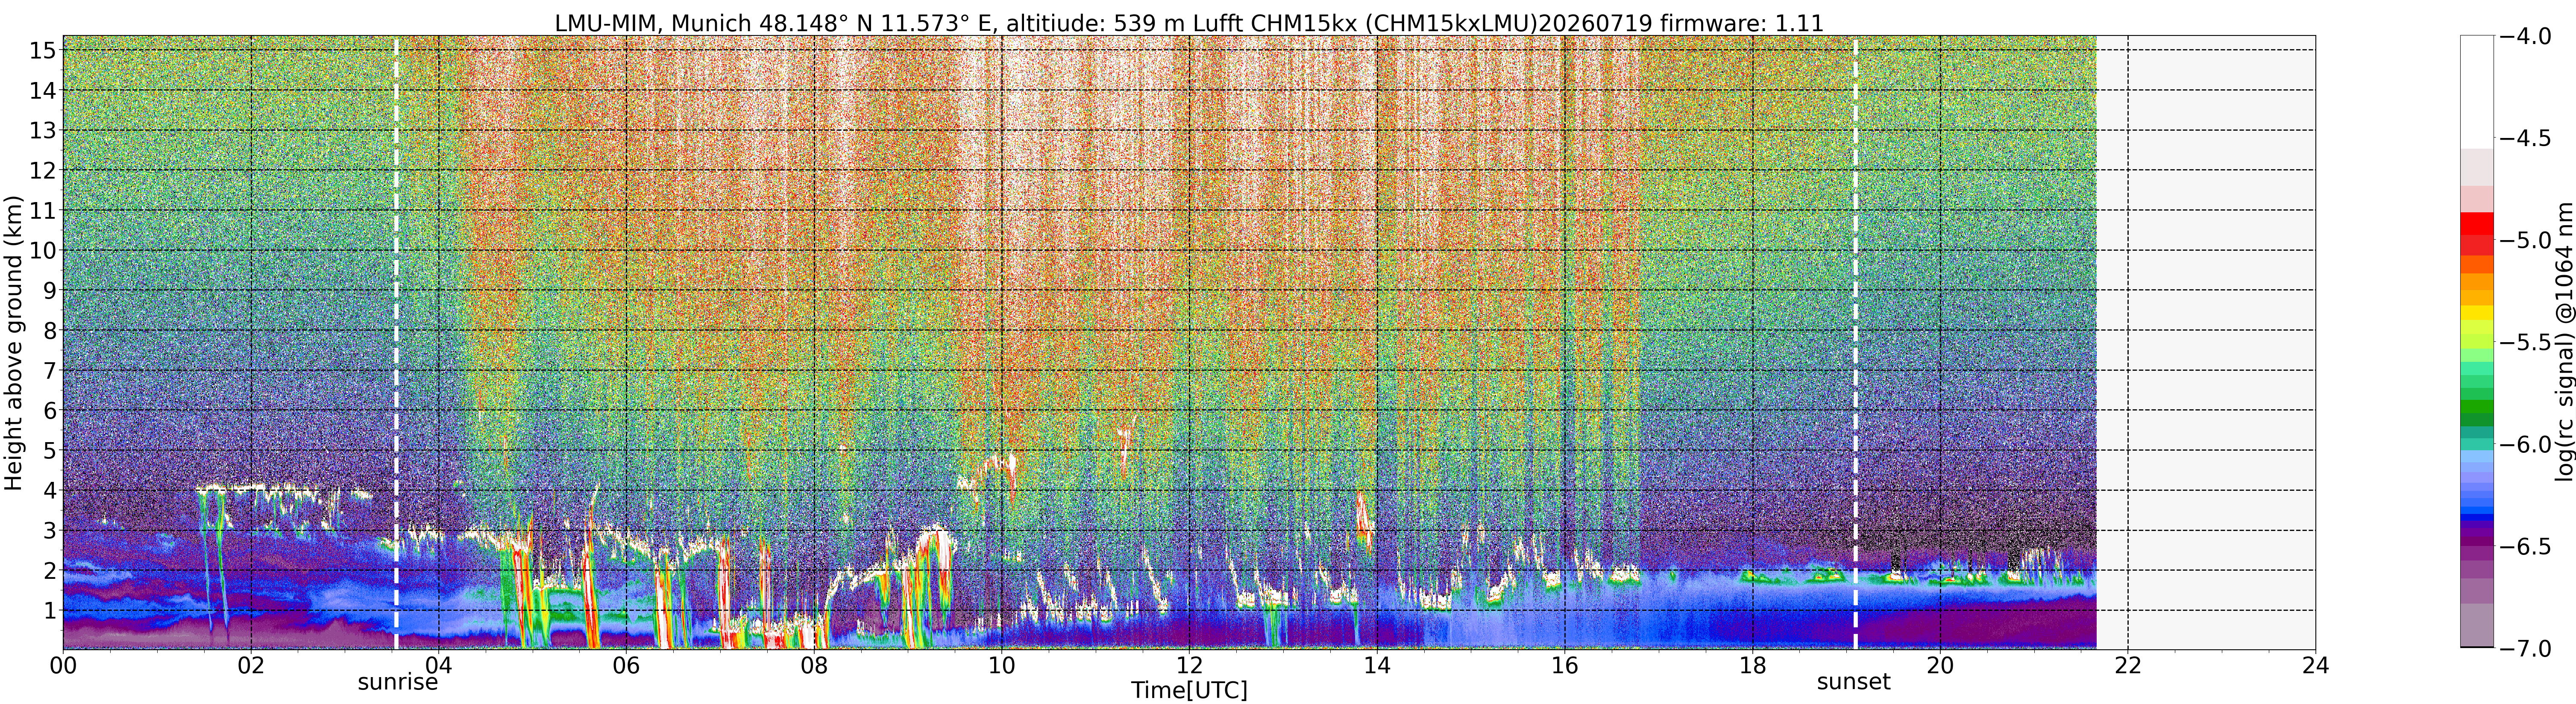Click the "−4.5" colorbar tick label
2576x704 pixels.
pyautogui.click(x=2525, y=138)
